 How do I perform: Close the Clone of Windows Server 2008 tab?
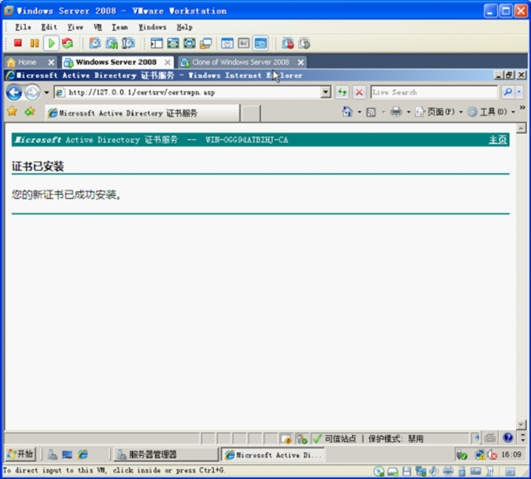pyautogui.click(x=300, y=62)
